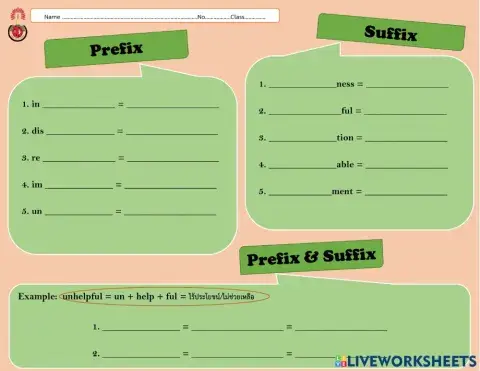This screenshot has width=480, height=371.
Task: Click the meaning blank in 're' row
Action: coord(173,158)
